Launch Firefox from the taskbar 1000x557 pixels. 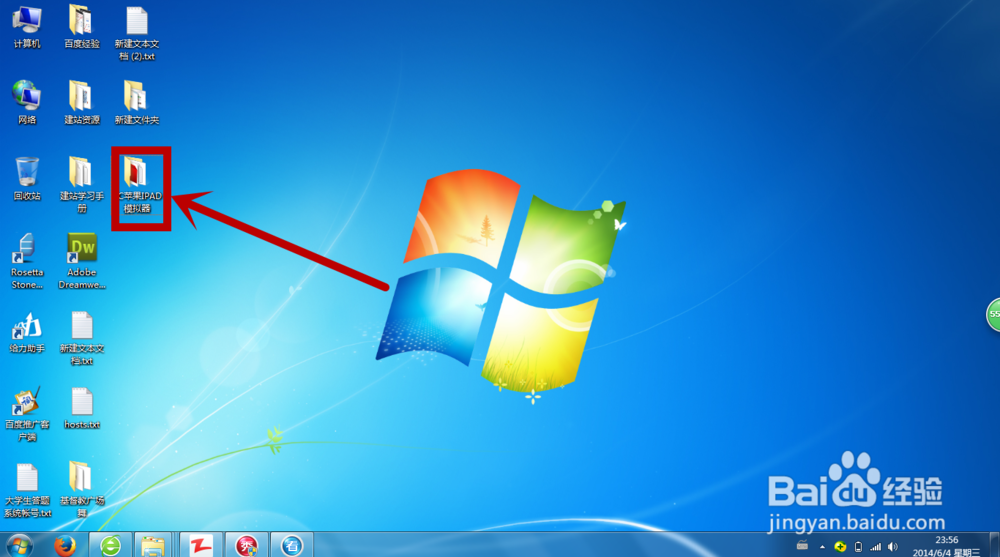click(x=64, y=546)
